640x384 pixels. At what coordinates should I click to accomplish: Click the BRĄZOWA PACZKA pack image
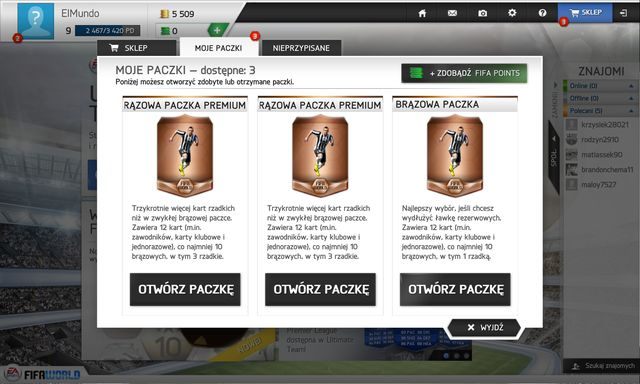pos(455,156)
